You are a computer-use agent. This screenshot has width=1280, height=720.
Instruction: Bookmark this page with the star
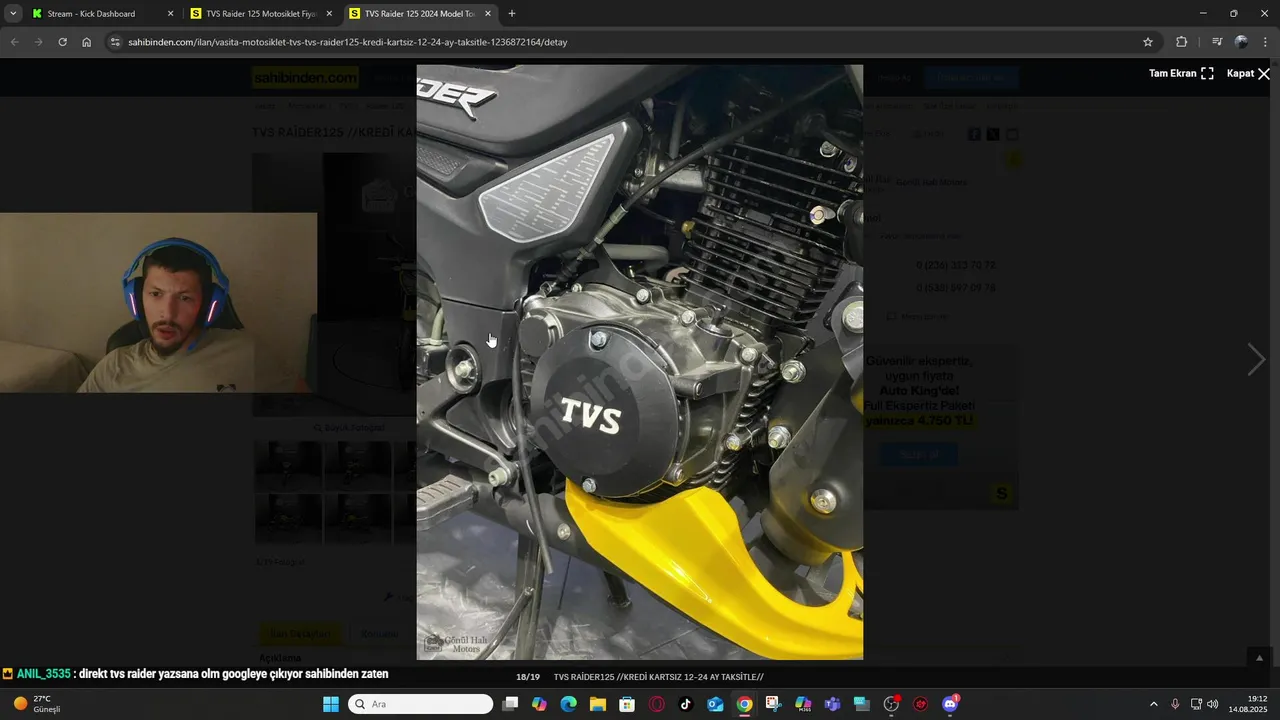[1148, 42]
